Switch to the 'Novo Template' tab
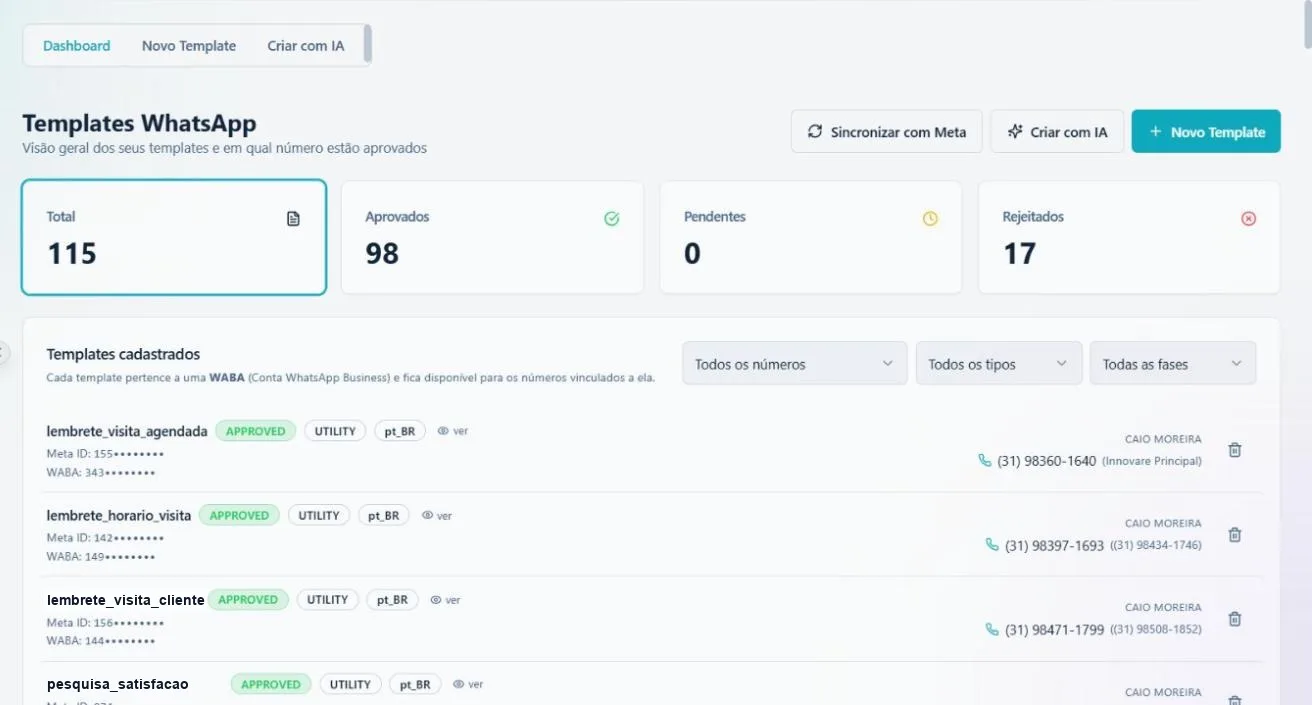 point(189,46)
